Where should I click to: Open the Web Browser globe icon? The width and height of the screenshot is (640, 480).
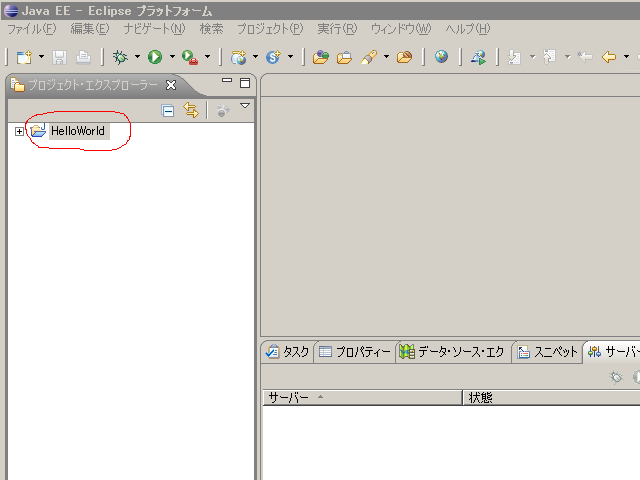click(441, 57)
